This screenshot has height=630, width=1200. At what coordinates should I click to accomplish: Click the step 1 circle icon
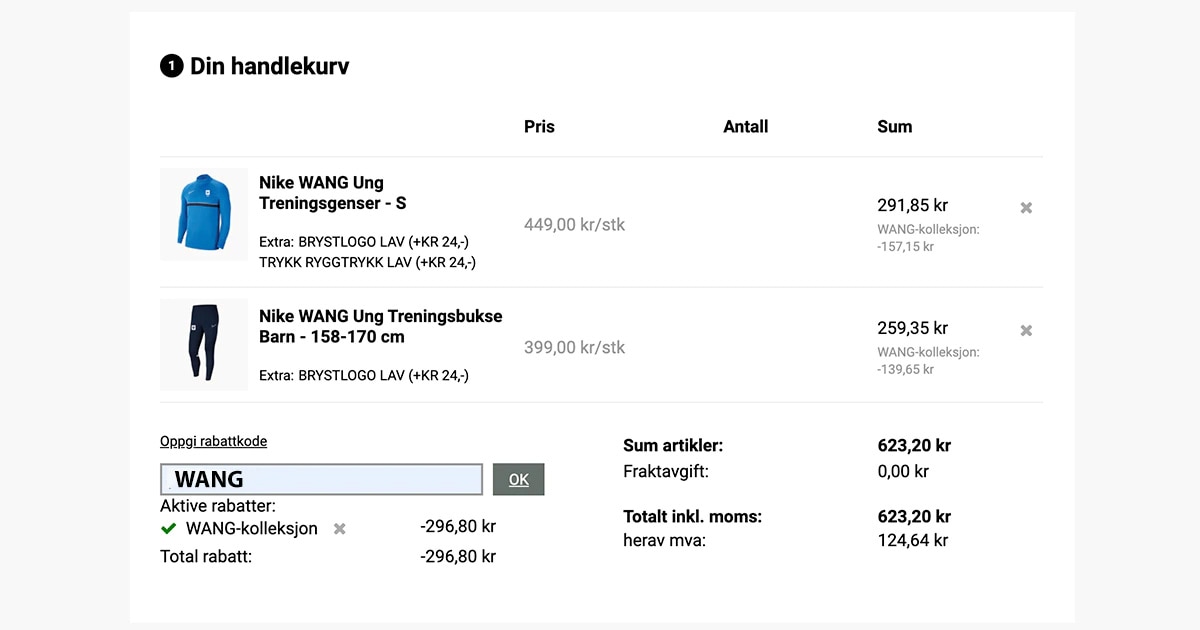point(171,67)
